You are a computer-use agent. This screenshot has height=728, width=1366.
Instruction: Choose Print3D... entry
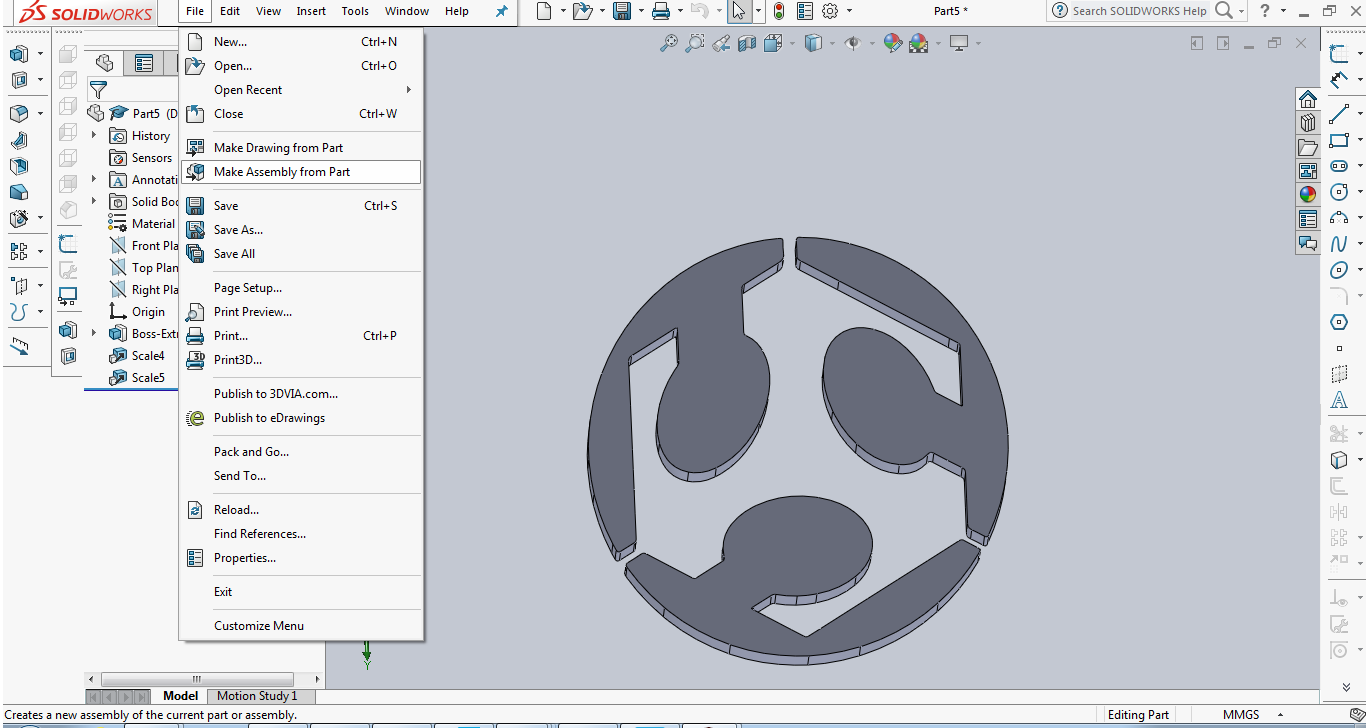coord(301,360)
